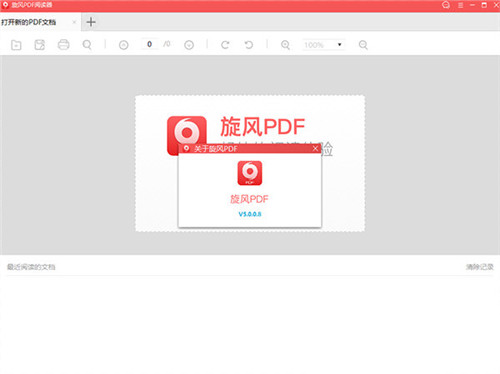The width and height of the screenshot is (500, 374).
Task: Maximize the 旋风PDF window
Action: (x=484, y=5)
